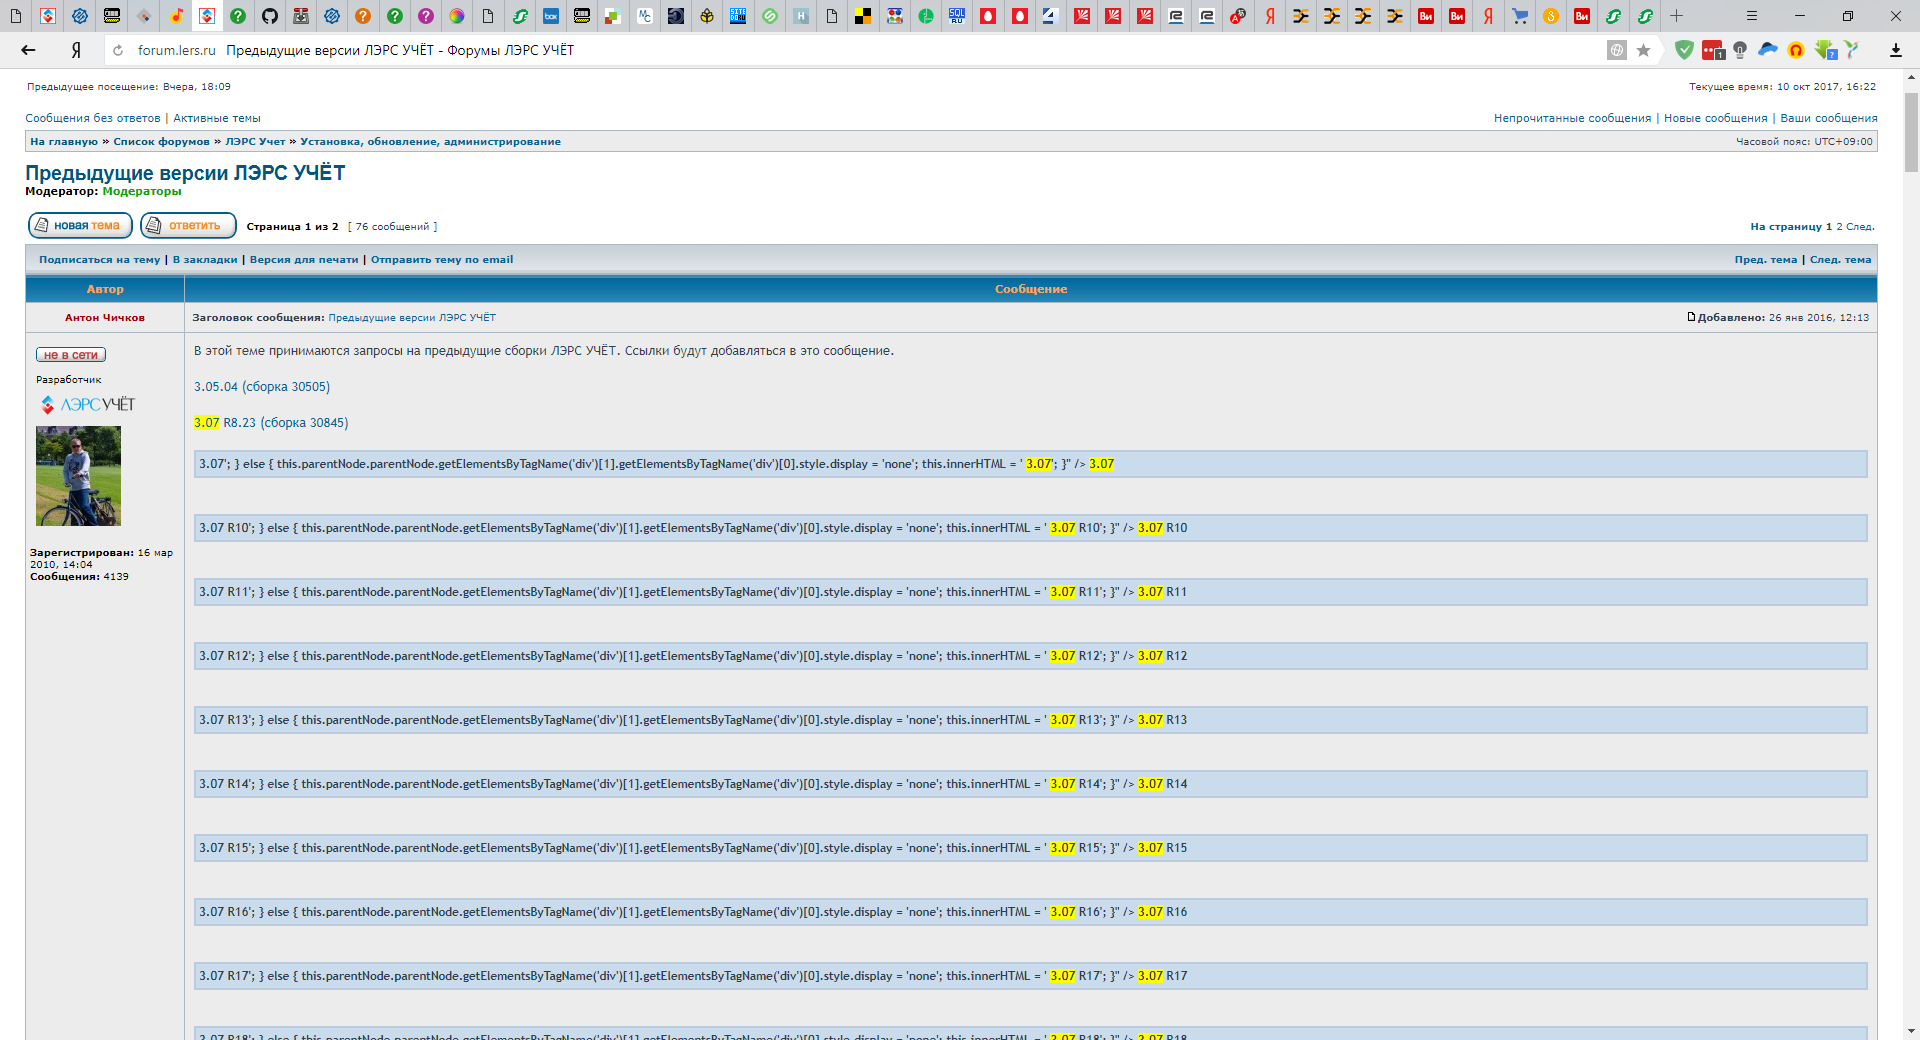Open the wheat emblem tab icon
The width and height of the screenshot is (1920, 1040).
[x=707, y=16]
